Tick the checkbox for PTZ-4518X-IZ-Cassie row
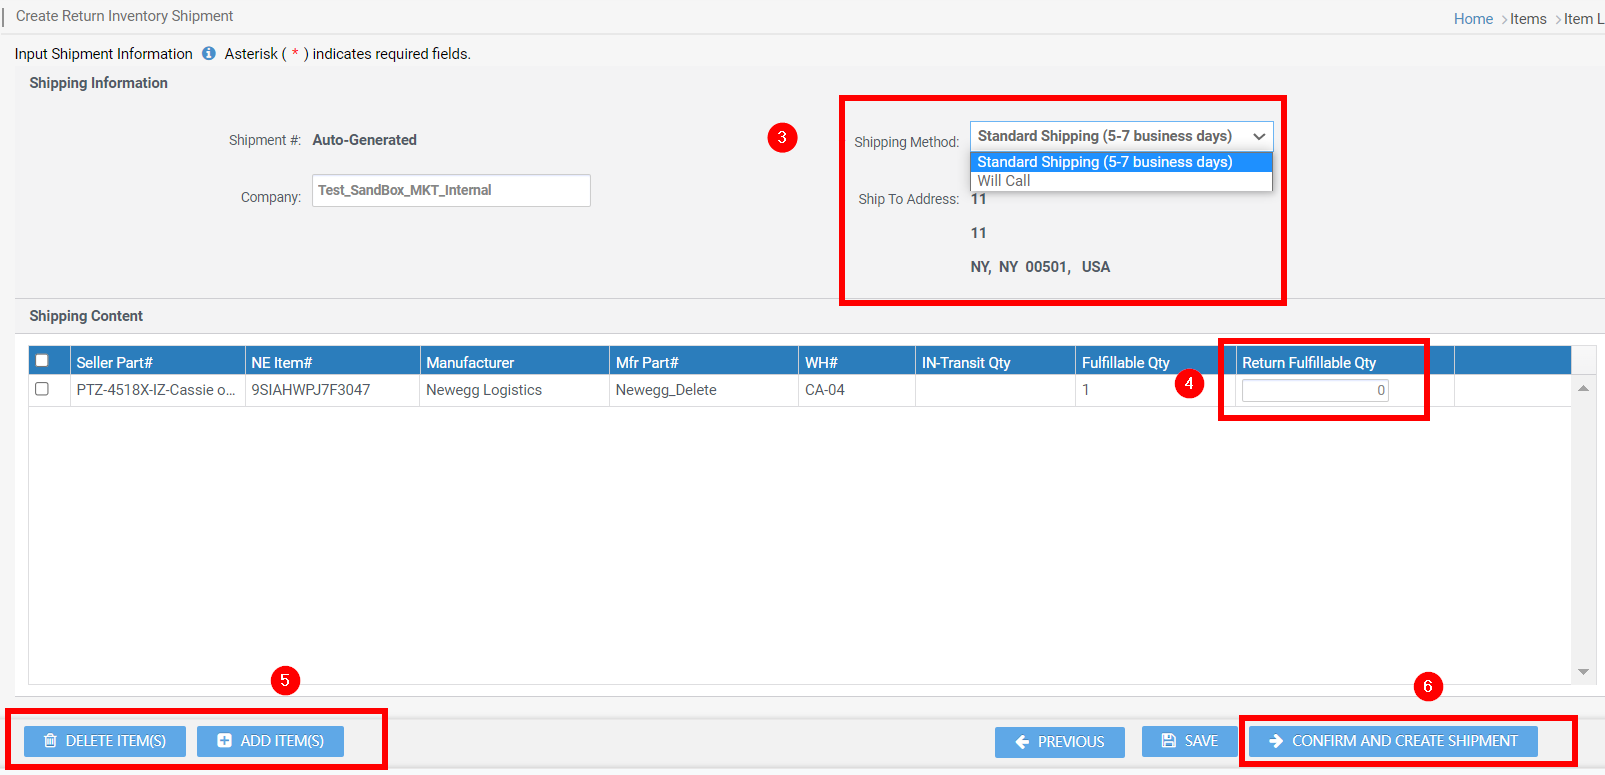The image size is (1605, 775). pos(42,389)
